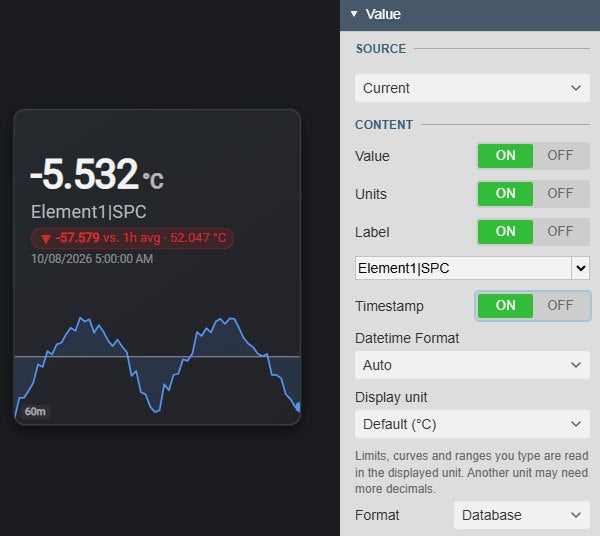
Task: Turn Timestamp ON
Action: point(505,306)
